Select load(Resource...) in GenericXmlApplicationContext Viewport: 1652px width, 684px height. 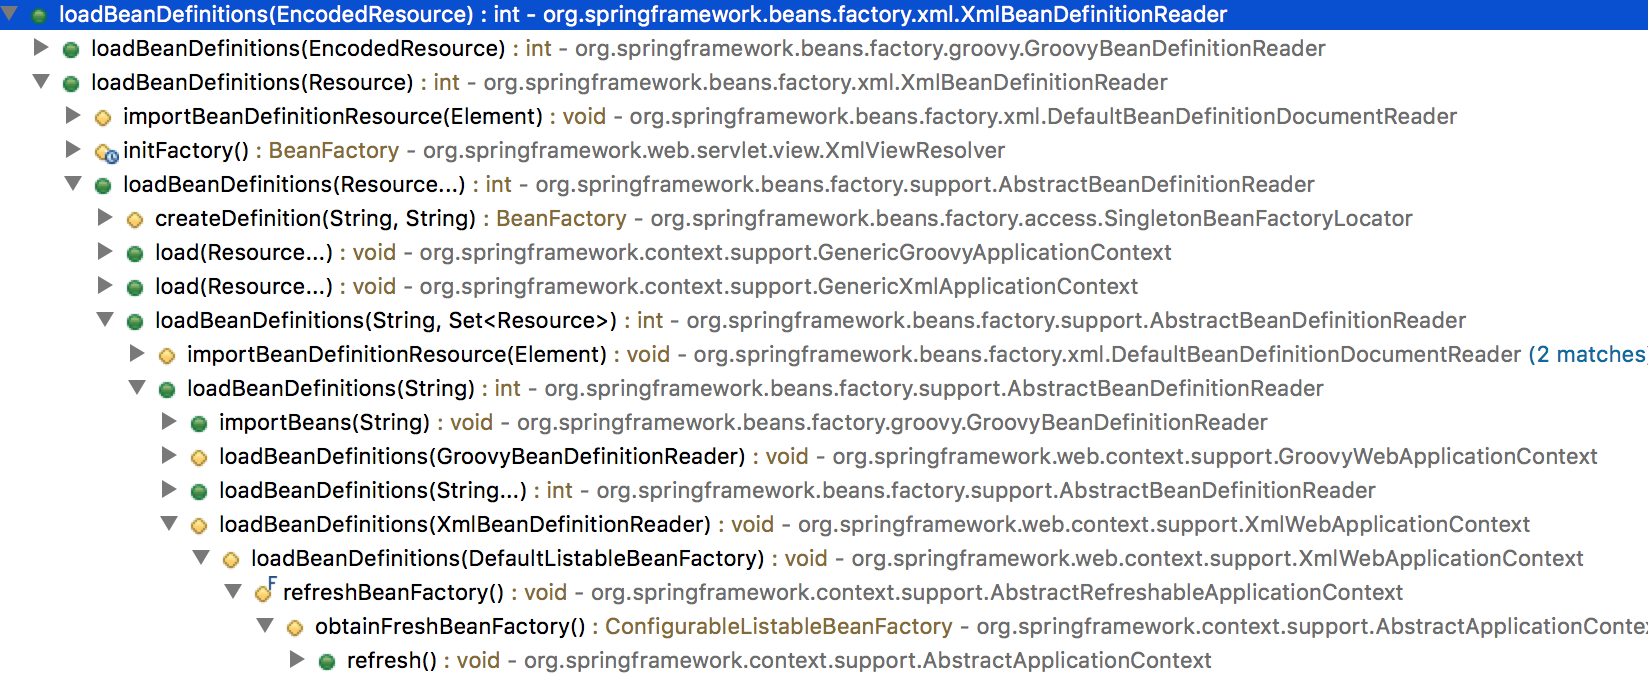[646, 287]
